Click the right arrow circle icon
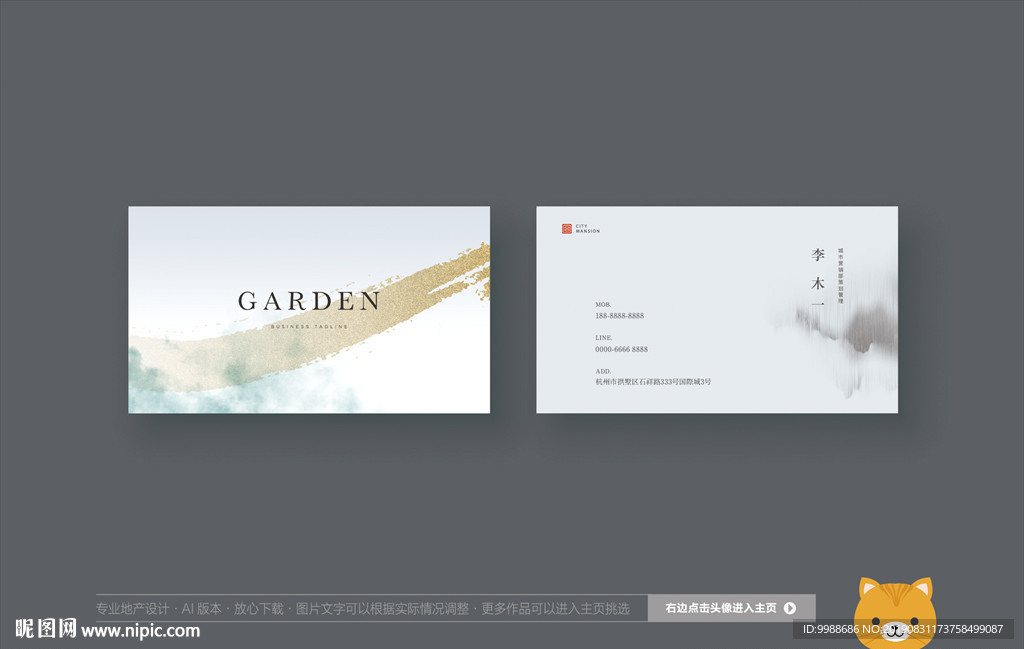 790,608
